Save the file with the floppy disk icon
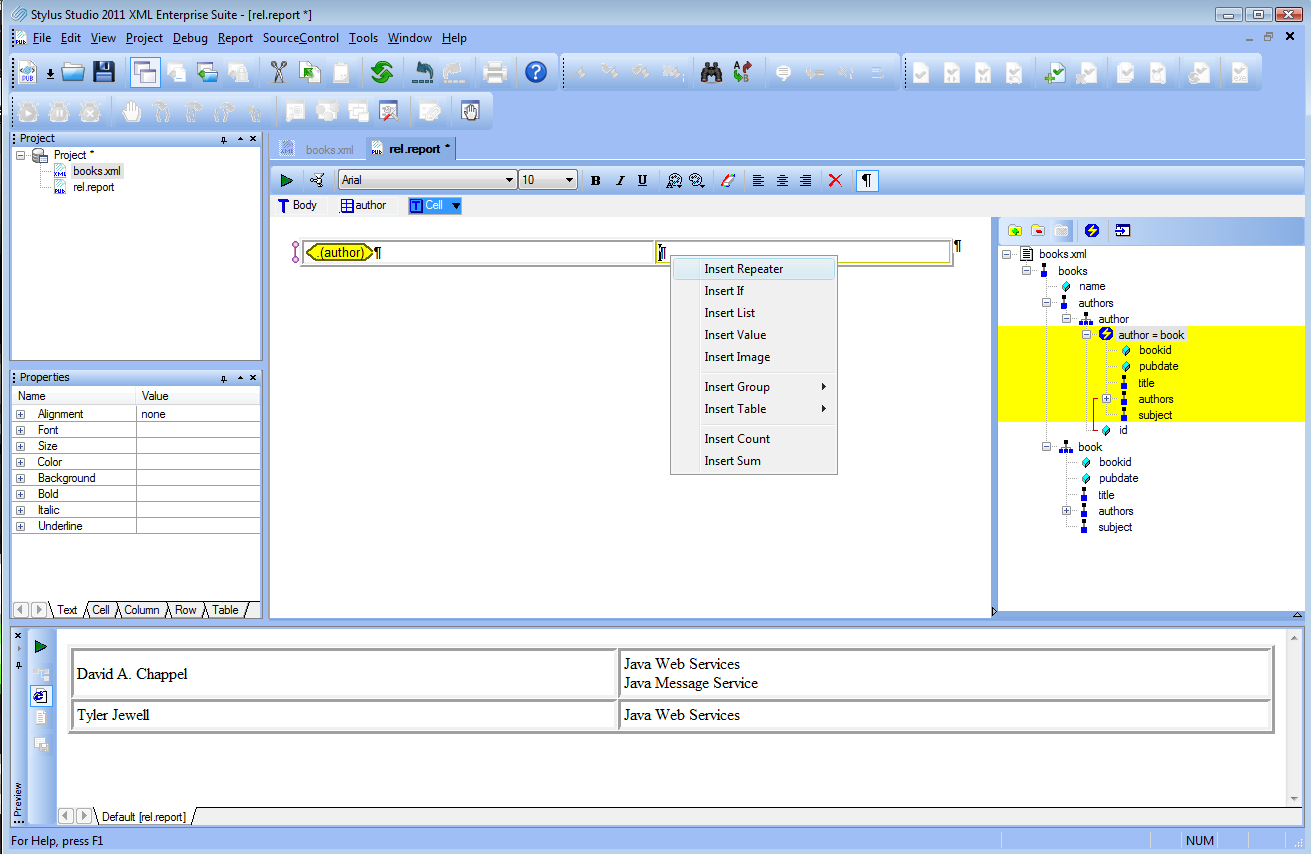Screen dimensions: 1311x854 pyautogui.click(x=104, y=72)
